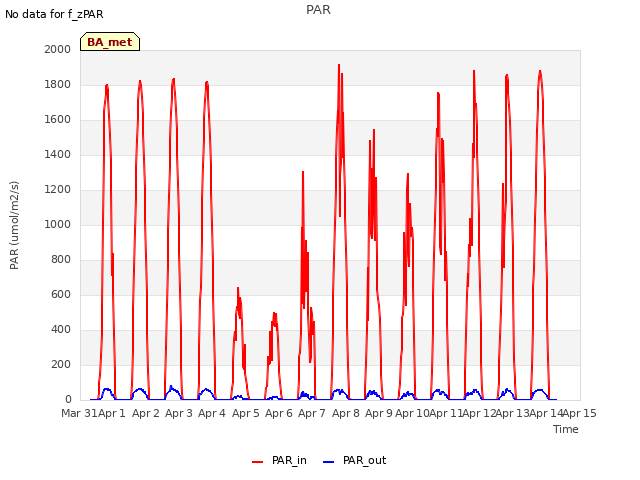Click the 1600 y-axis tick label
The image size is (640, 480).
58,120
